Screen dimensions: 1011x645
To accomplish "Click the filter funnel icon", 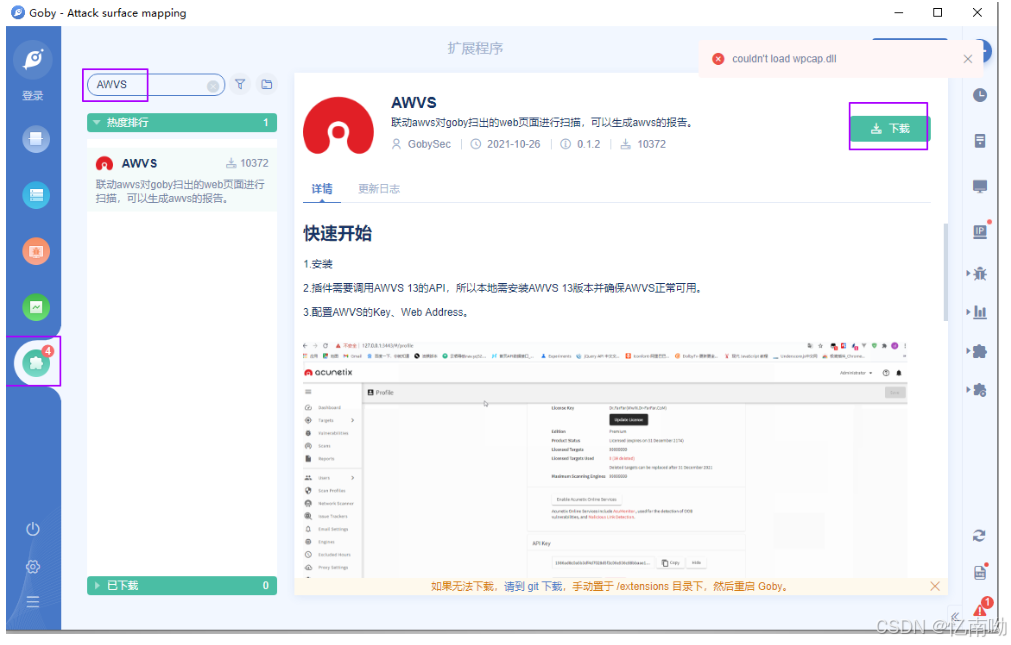I will pos(240,84).
